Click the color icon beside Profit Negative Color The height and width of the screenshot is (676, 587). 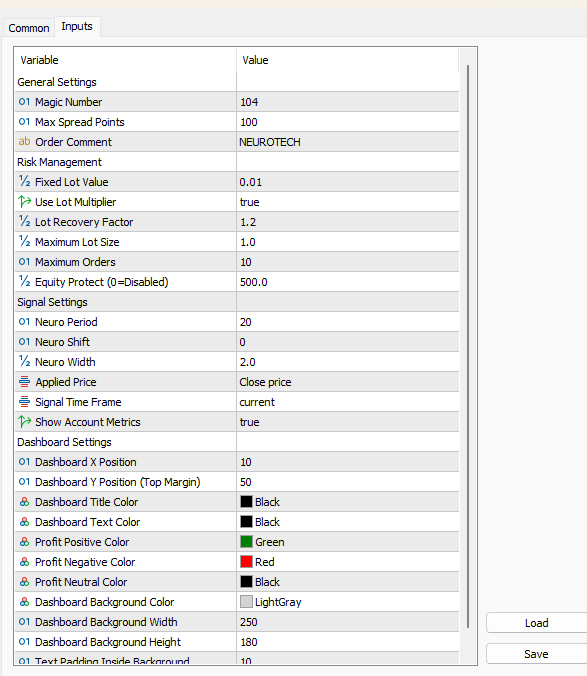tap(25, 562)
